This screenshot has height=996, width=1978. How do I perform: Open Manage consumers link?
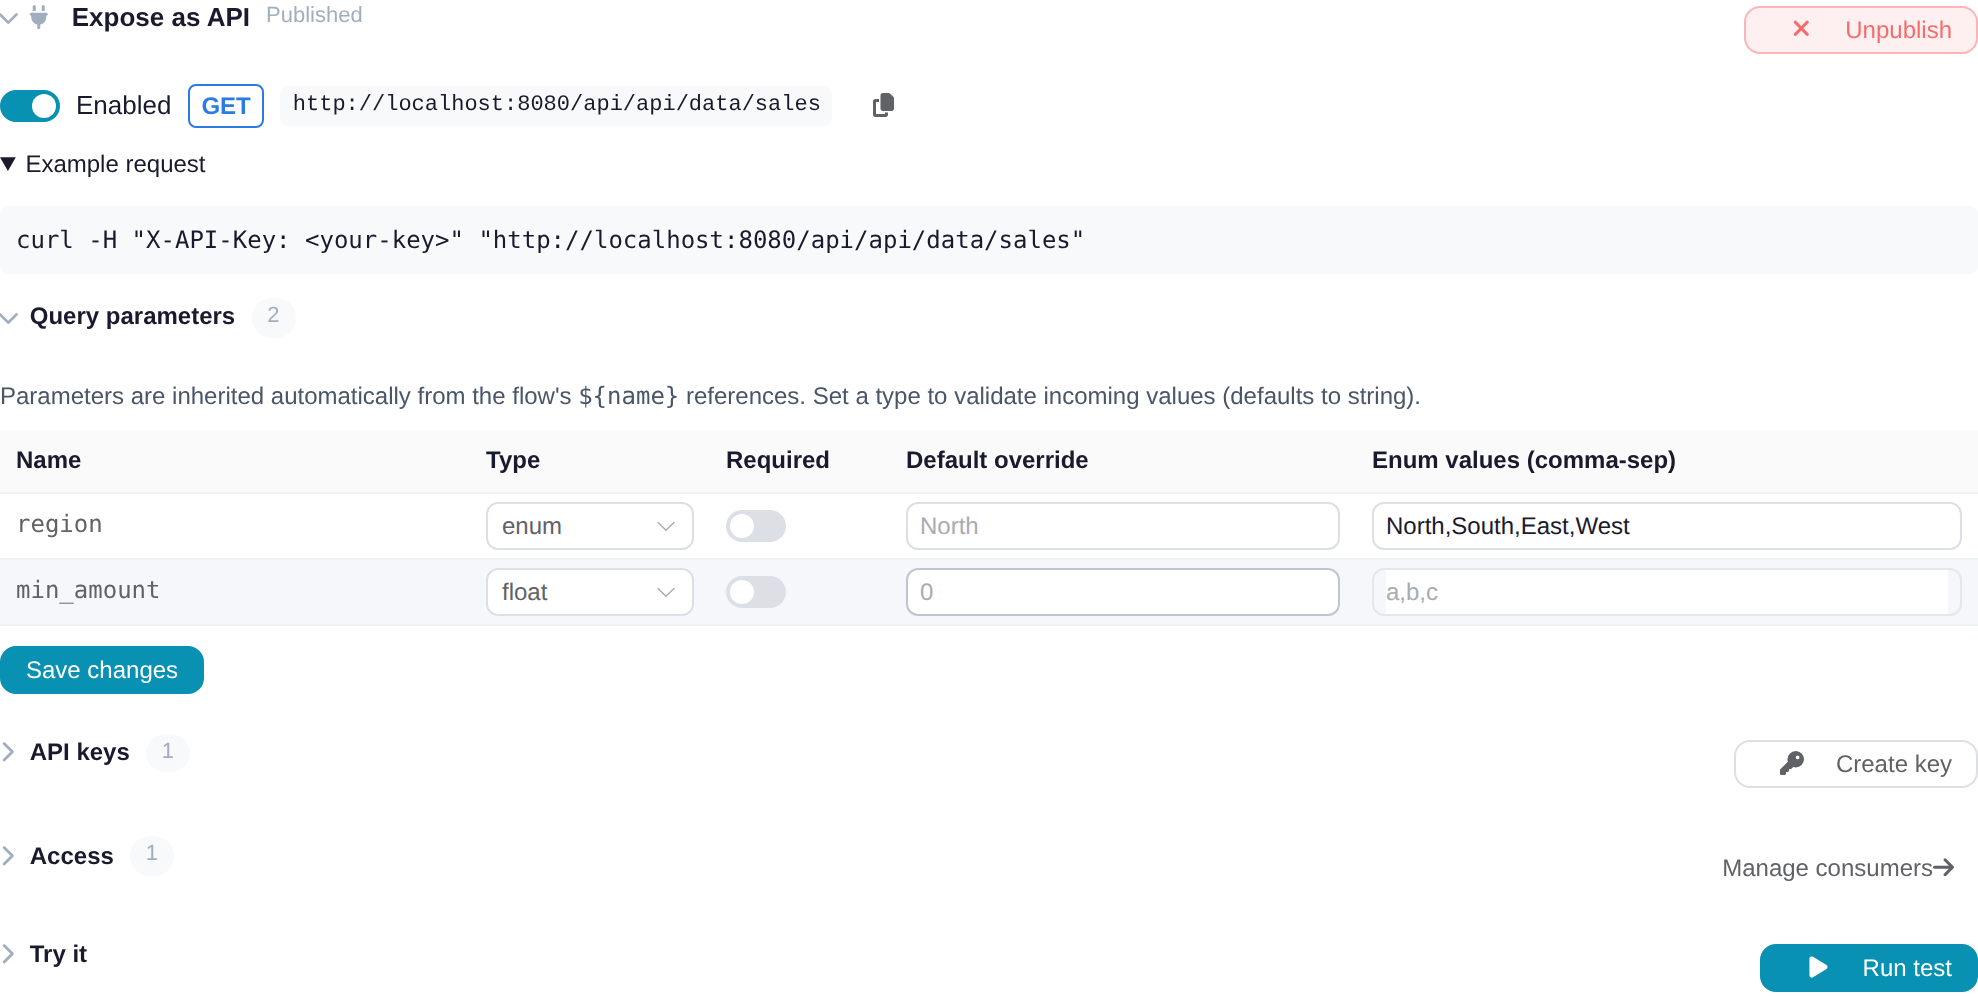[x=1837, y=868]
